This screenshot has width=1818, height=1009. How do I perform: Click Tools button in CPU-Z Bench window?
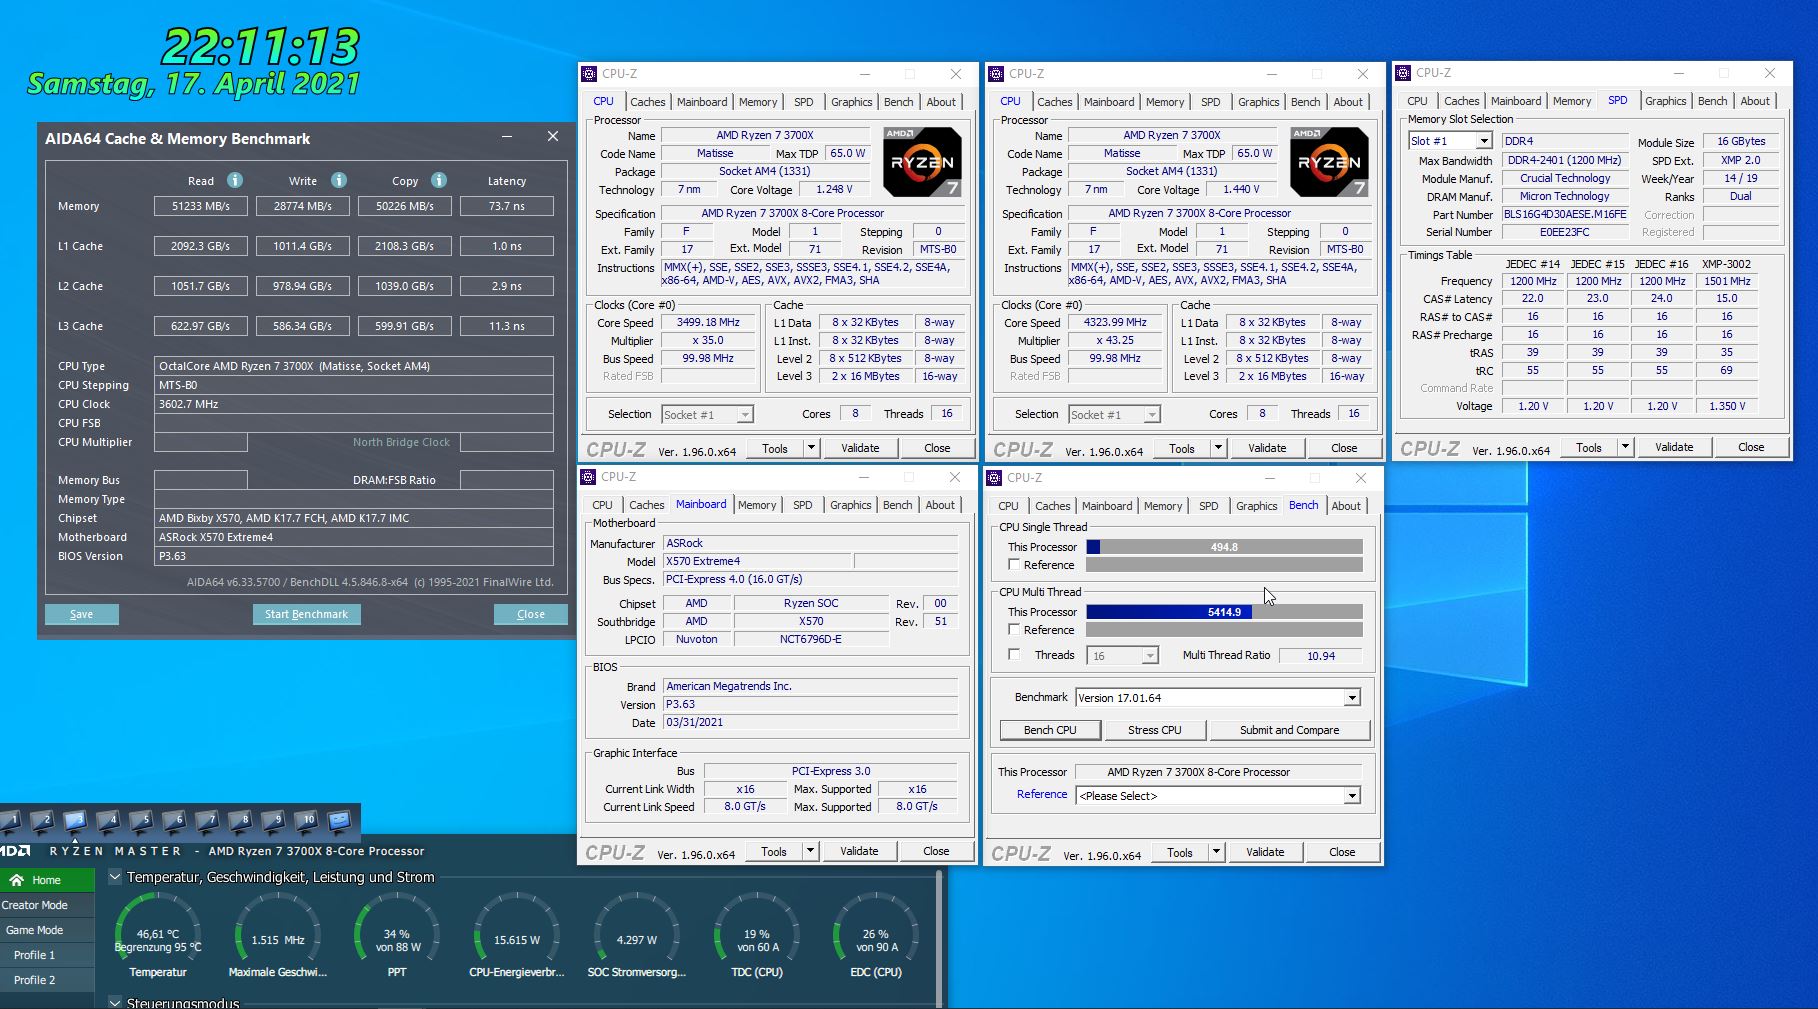(x=1180, y=852)
